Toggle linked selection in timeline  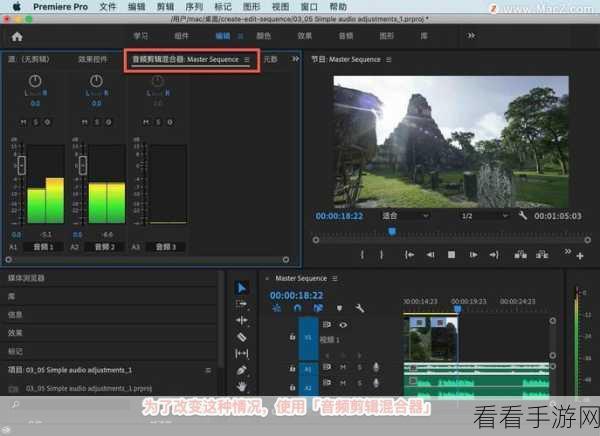tap(318, 308)
